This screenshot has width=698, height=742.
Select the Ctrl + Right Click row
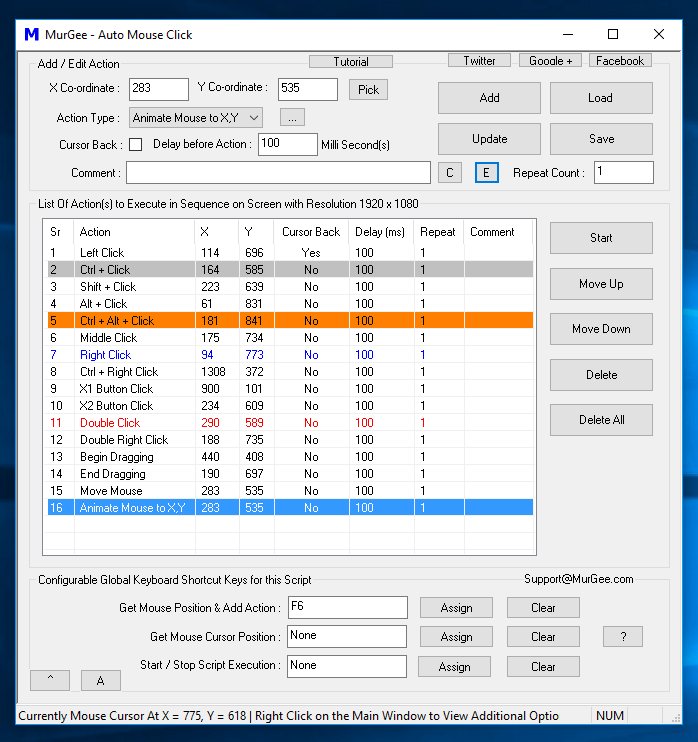coord(290,372)
